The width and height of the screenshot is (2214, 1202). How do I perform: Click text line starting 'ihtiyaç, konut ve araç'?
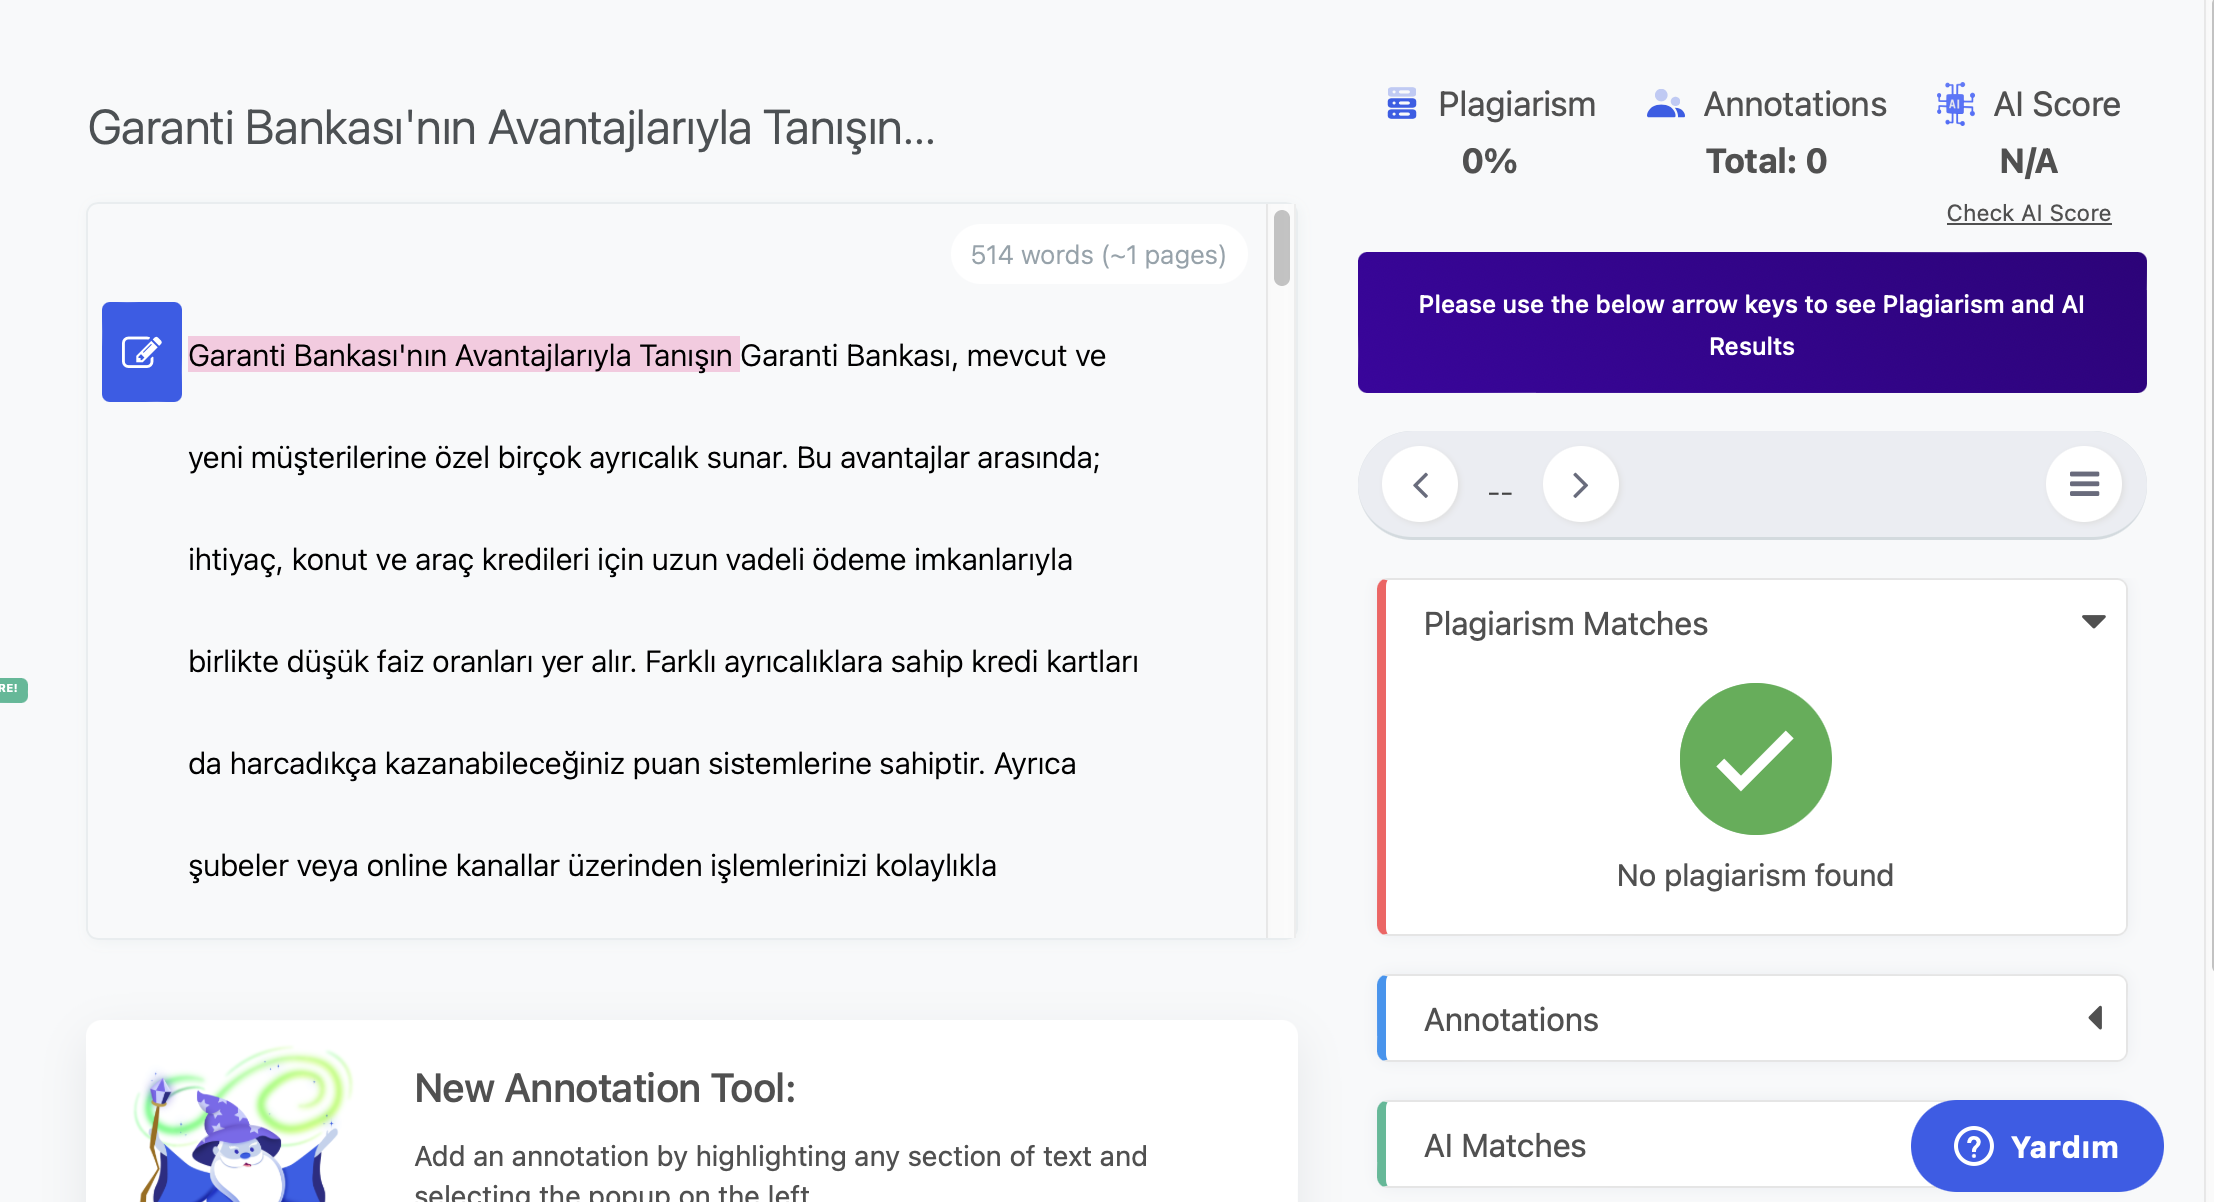tap(630, 560)
